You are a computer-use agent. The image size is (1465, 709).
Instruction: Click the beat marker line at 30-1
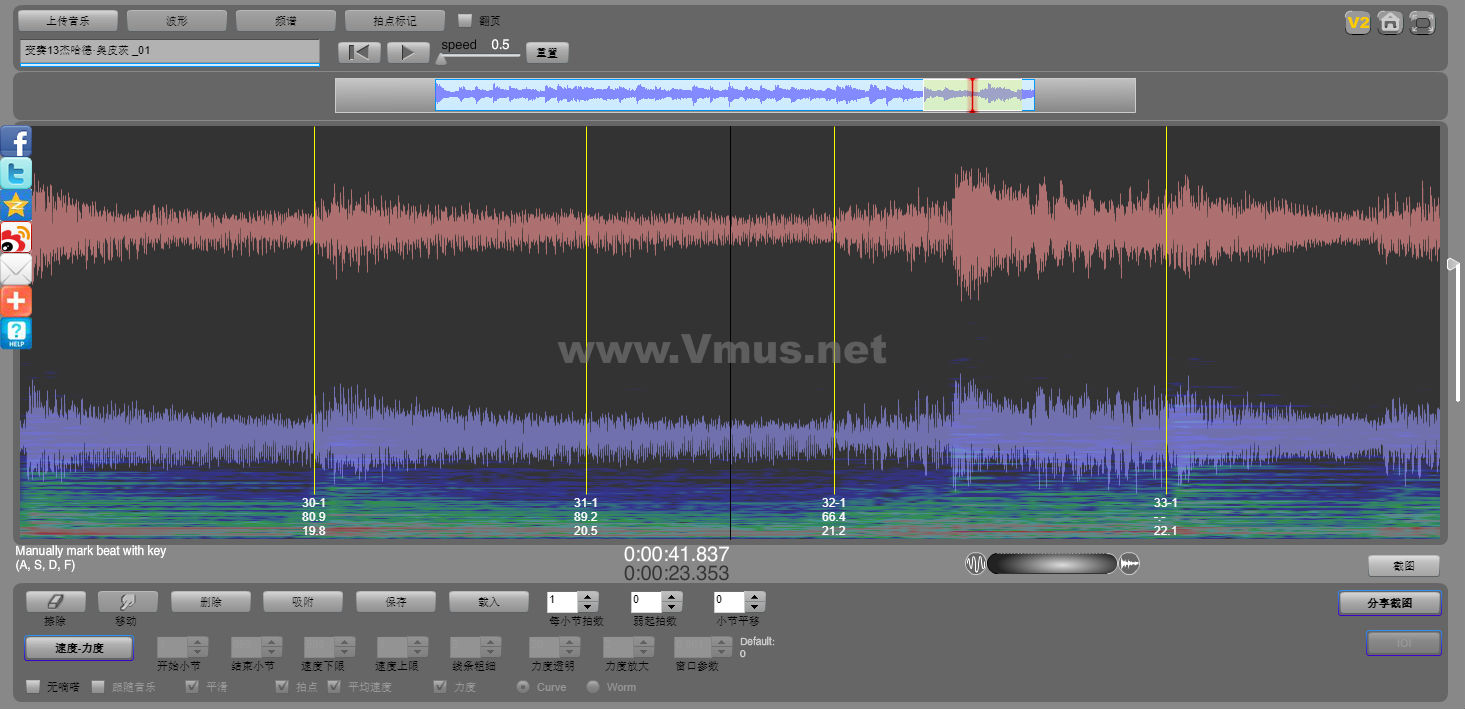coord(314,310)
